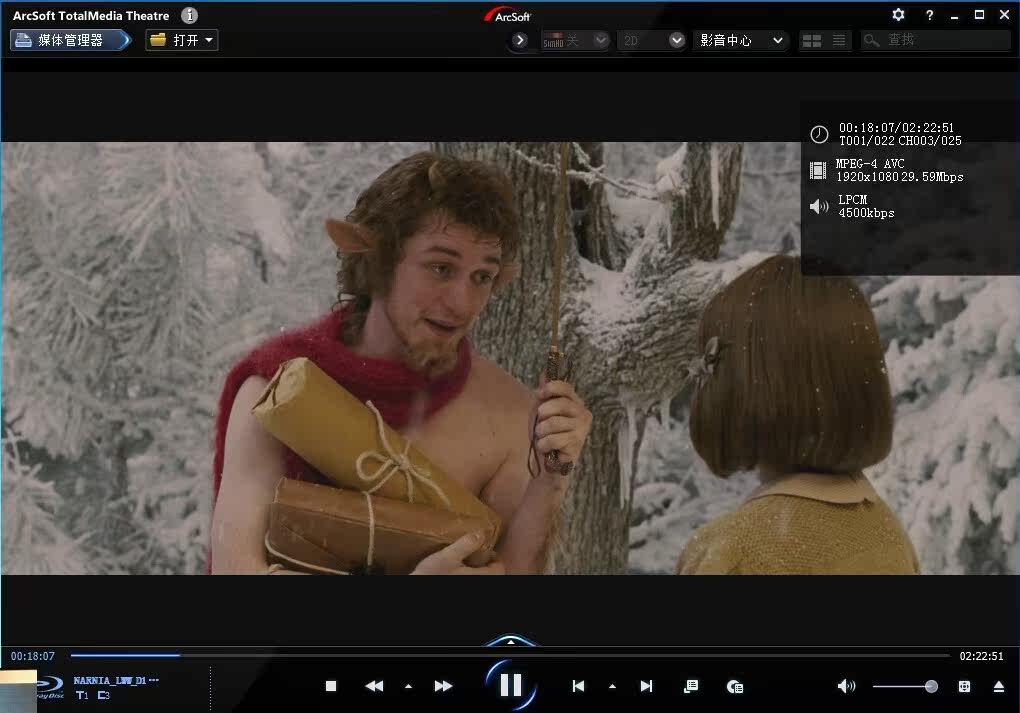Click the 4500kbps audio bitrate text
Screen dimensions: 1020x713
pyautogui.click(x=866, y=213)
